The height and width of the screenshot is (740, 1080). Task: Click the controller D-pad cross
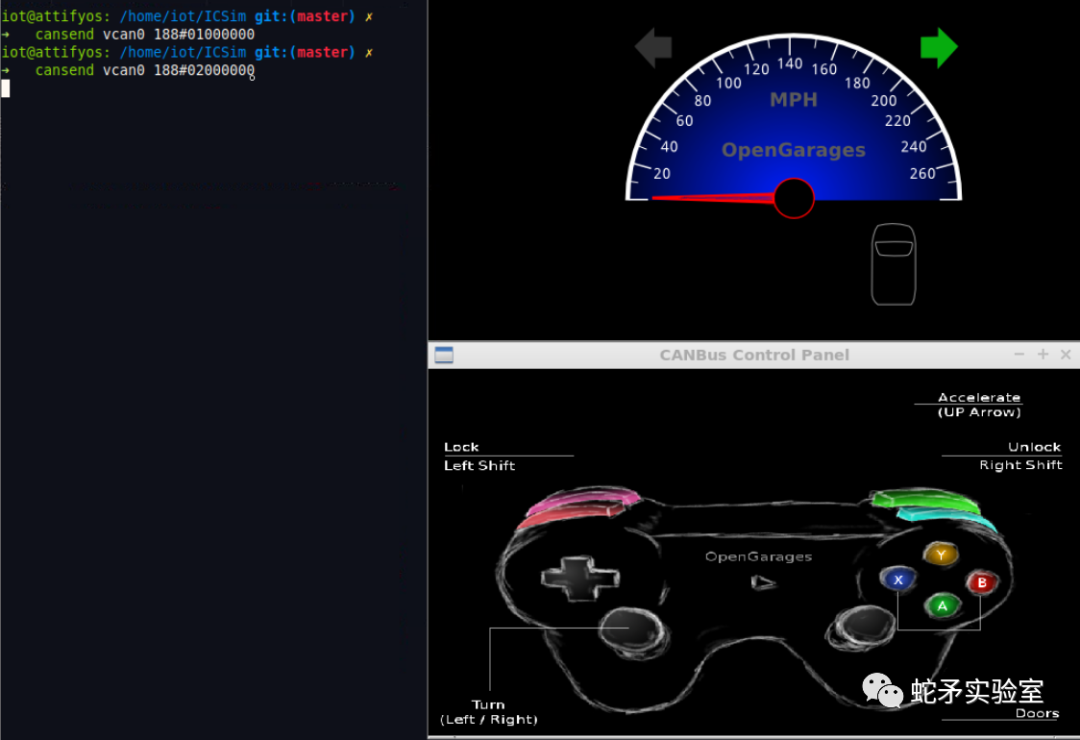580,578
